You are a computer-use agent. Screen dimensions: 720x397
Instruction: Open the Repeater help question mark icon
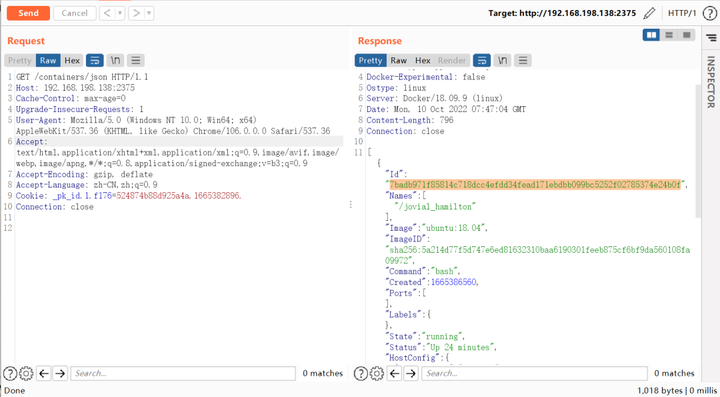(709, 13)
